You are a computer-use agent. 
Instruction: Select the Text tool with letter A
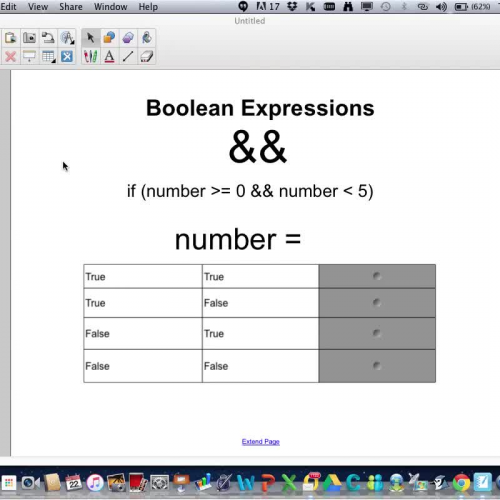pos(109,56)
